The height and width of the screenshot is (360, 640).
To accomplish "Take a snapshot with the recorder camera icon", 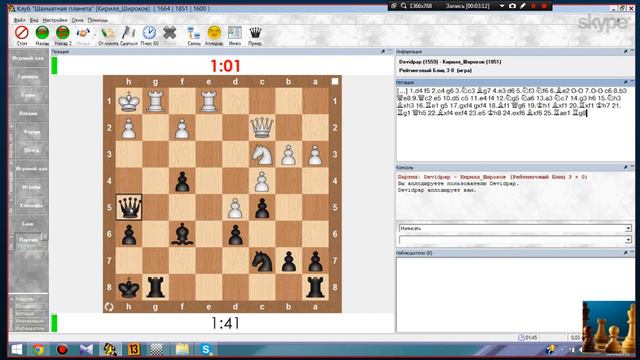I will pyautogui.click(x=513, y=6).
